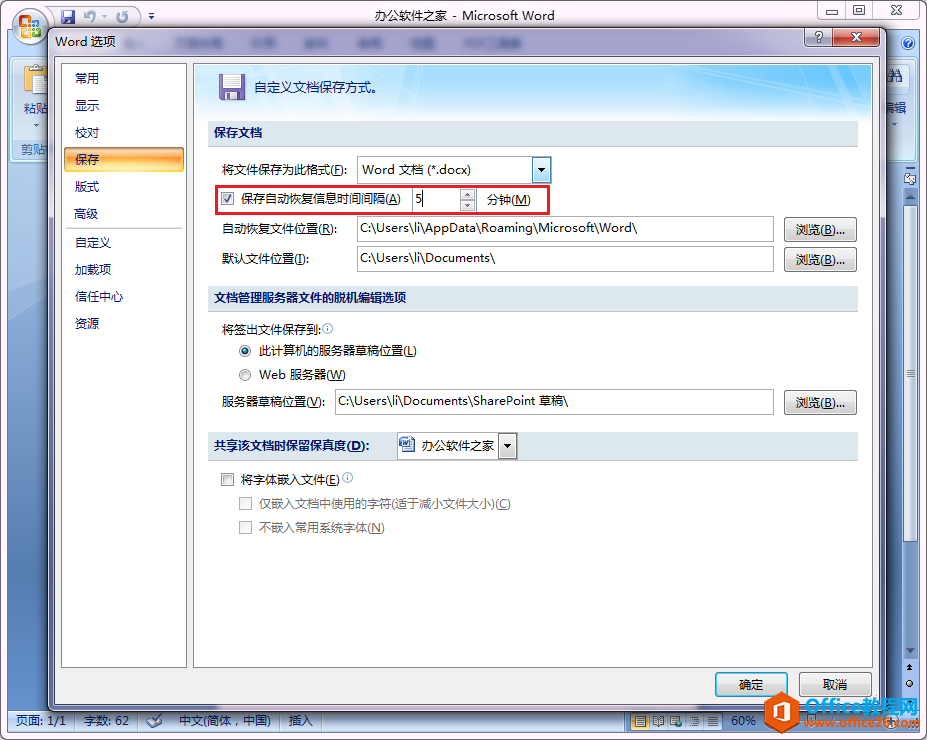Open the Customize Quick Access Toolbar arrow
Viewport: 927px width, 740px height.
(x=151, y=17)
